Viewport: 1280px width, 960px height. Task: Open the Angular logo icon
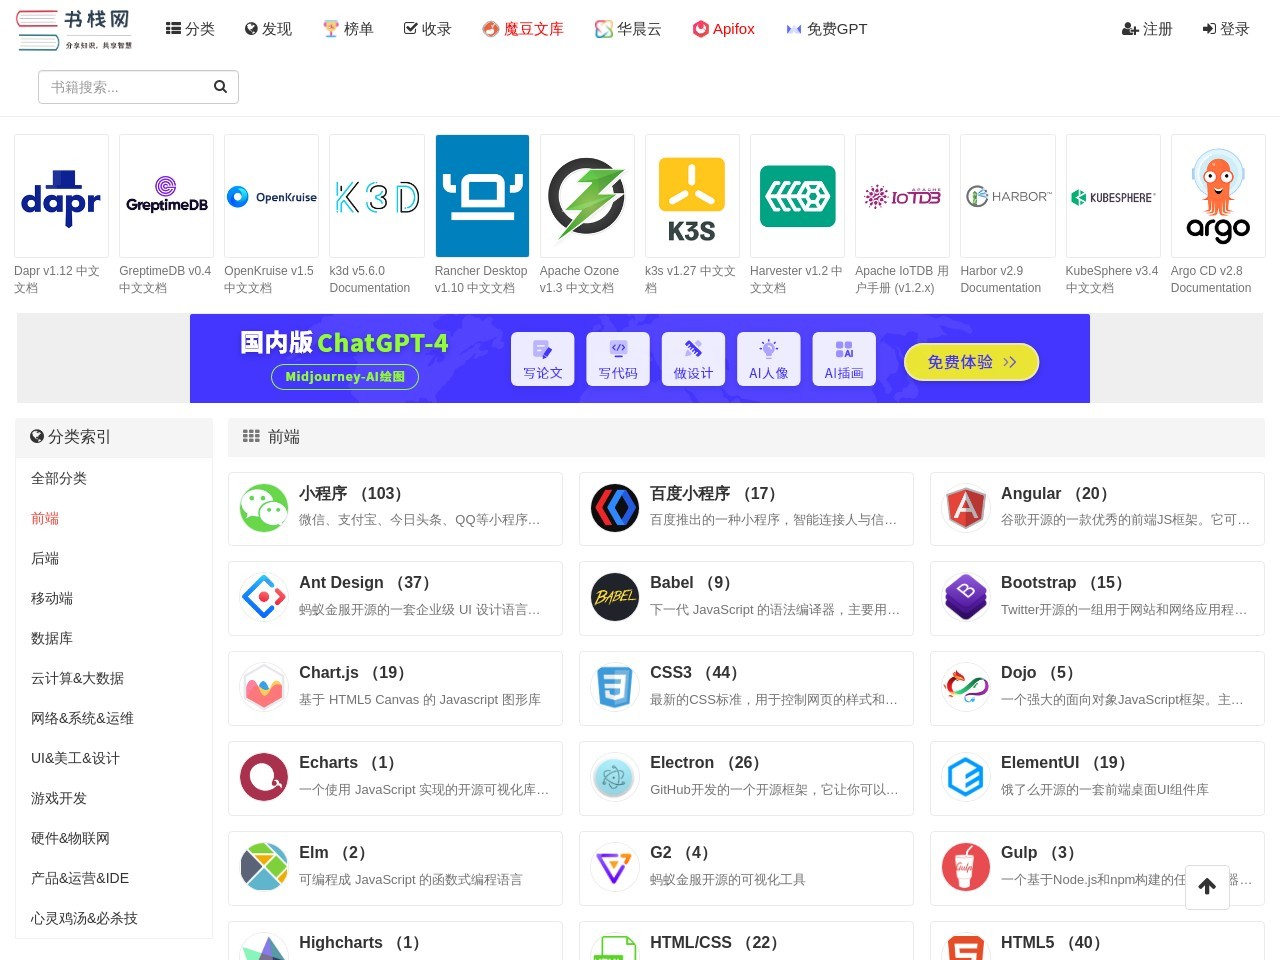[965, 508]
